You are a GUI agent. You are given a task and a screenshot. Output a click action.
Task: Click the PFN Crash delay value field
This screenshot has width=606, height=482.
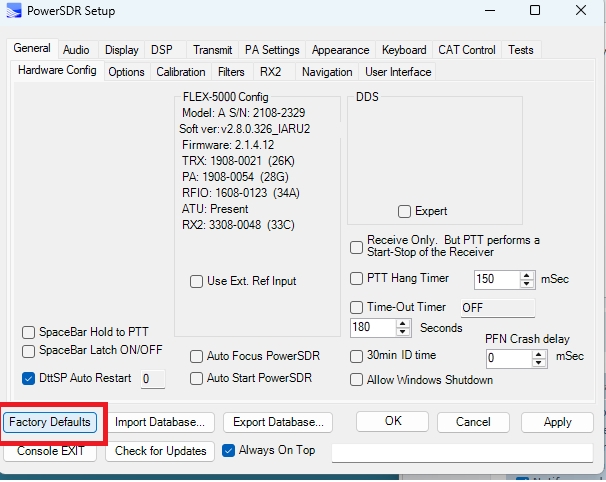[x=509, y=358]
